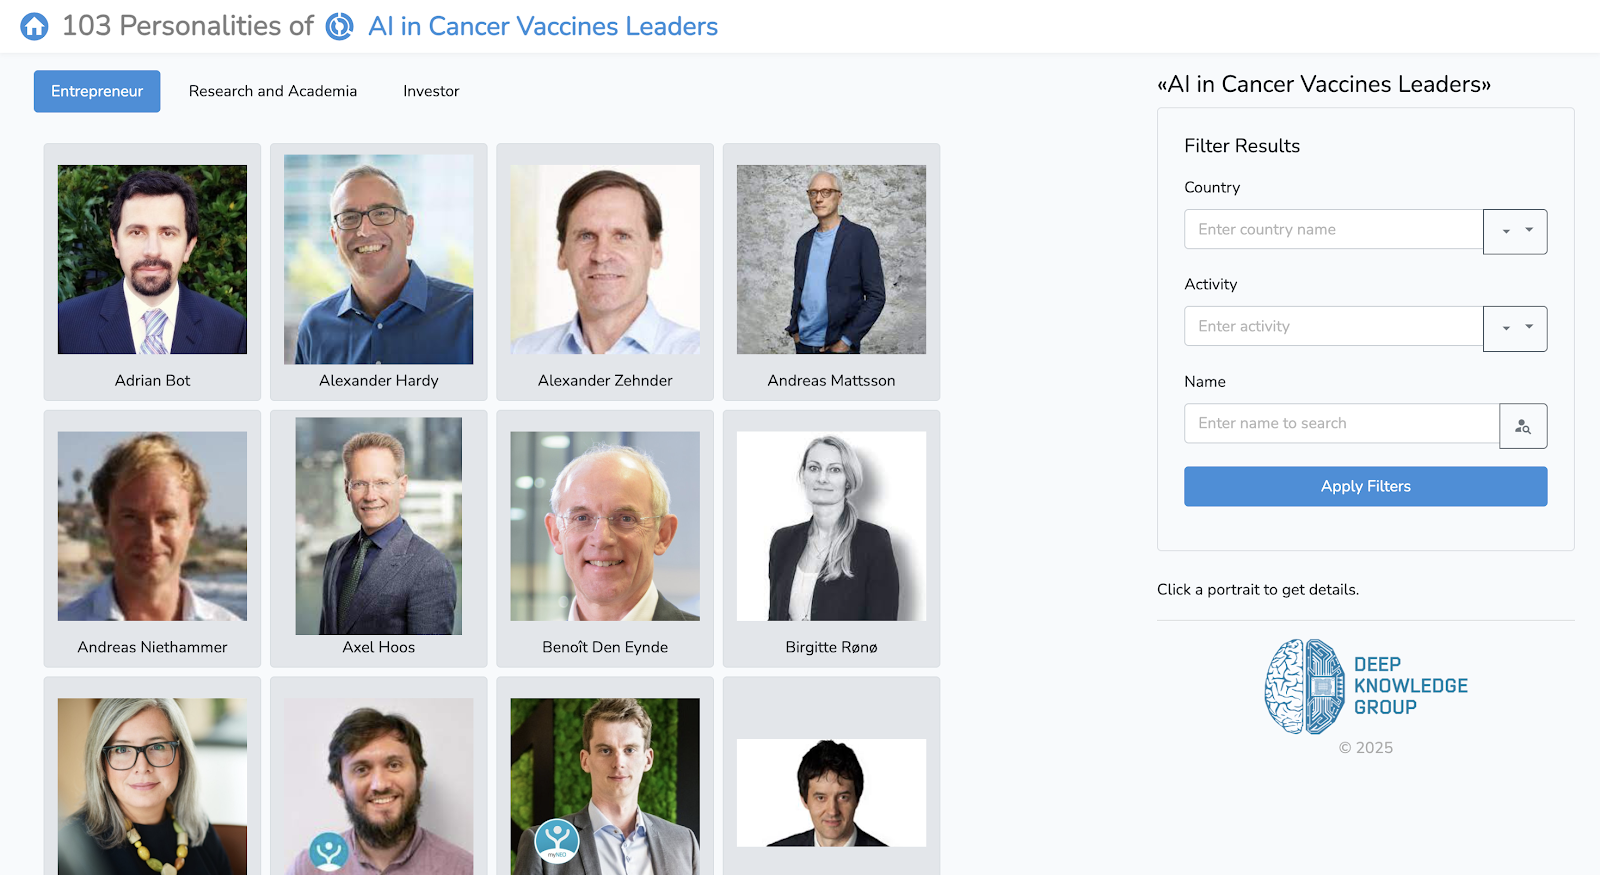The width and height of the screenshot is (1600, 875).
Task: Select the Entrepreneur tab
Action: pyautogui.click(x=97, y=91)
